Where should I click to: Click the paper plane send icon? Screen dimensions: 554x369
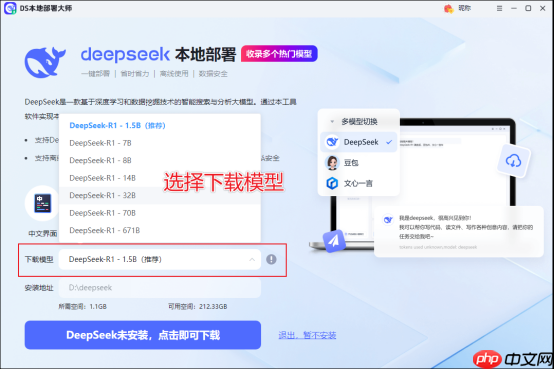point(334,241)
